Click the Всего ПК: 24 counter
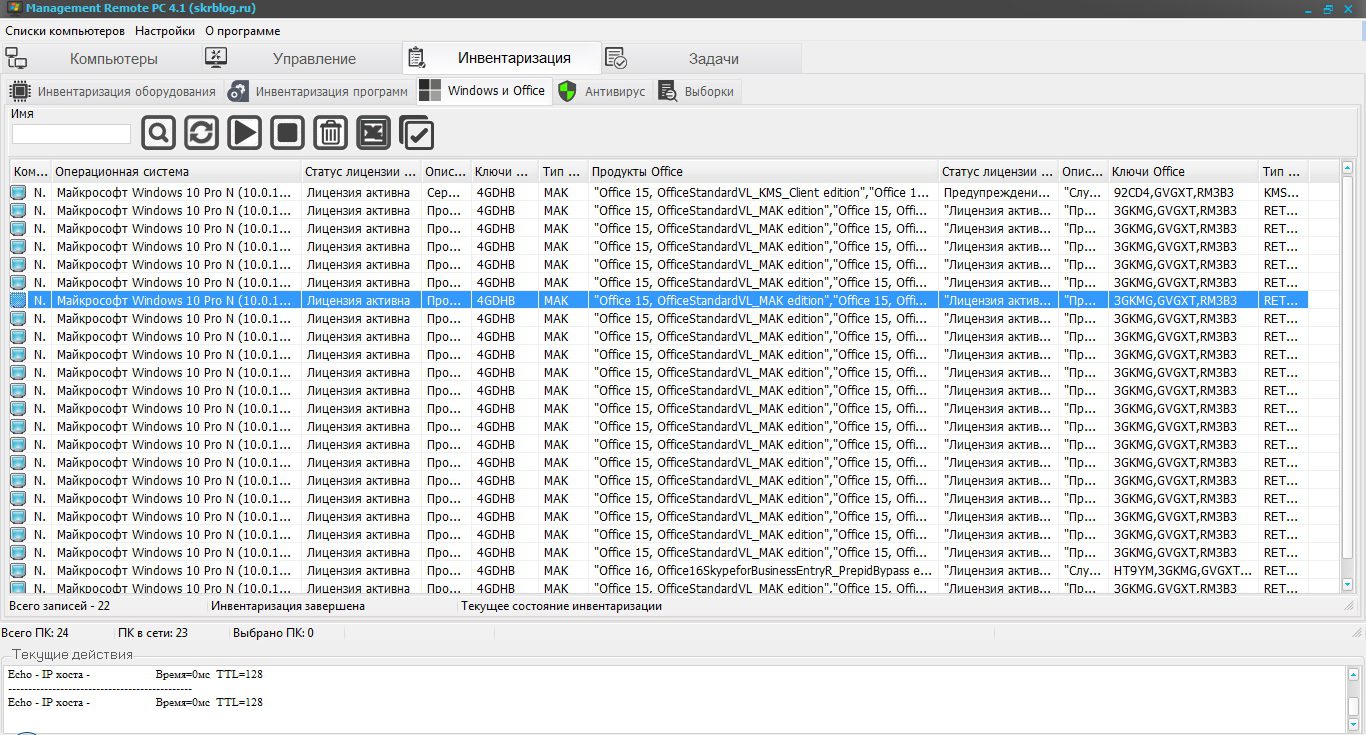Screen dimensions: 1366x735 35,633
